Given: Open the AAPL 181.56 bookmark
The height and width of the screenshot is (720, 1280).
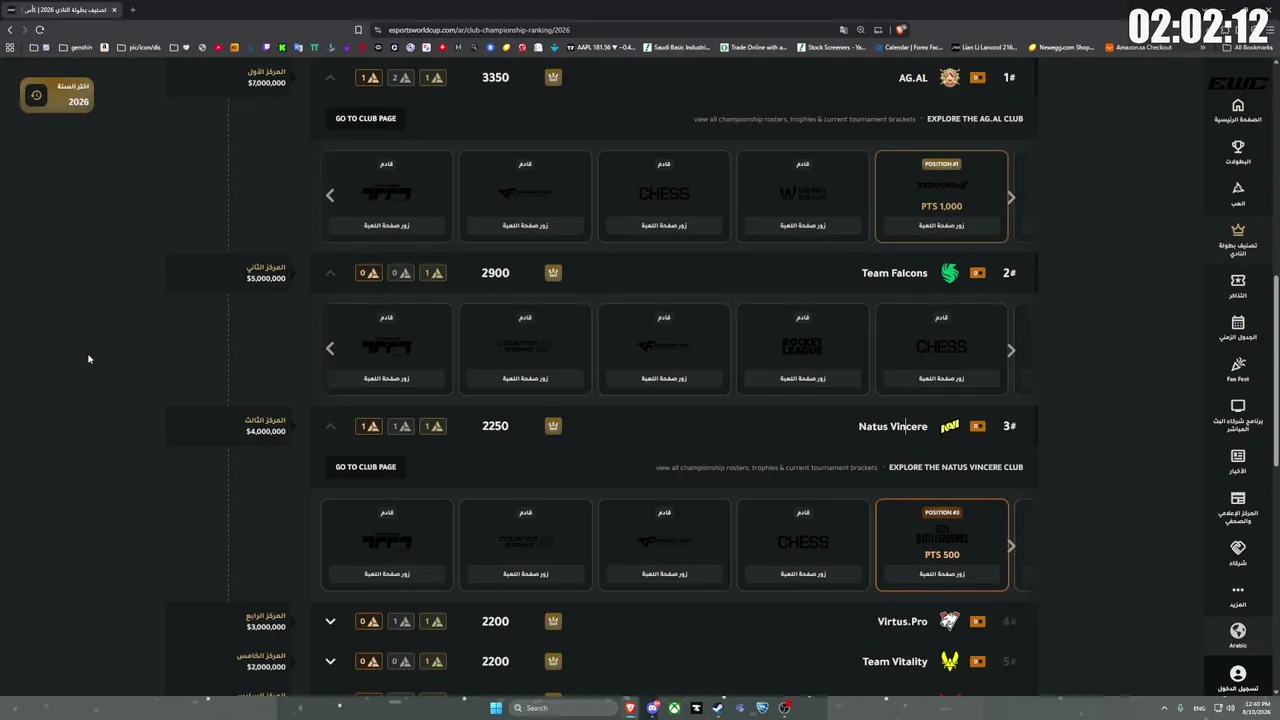Looking at the screenshot, I should click(601, 47).
